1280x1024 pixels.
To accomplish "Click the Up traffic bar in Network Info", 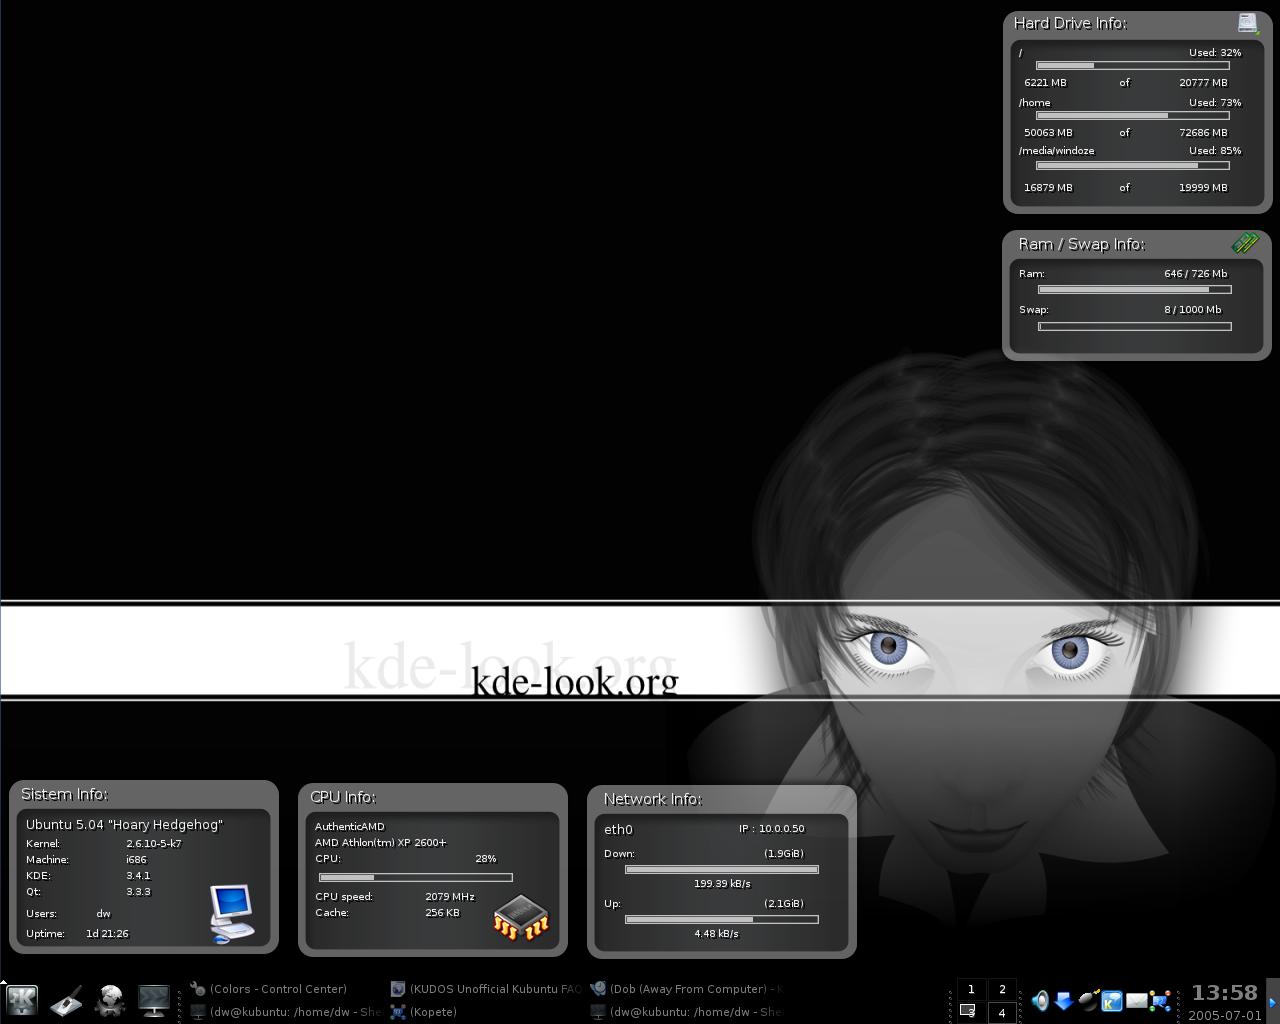I will (722, 919).
